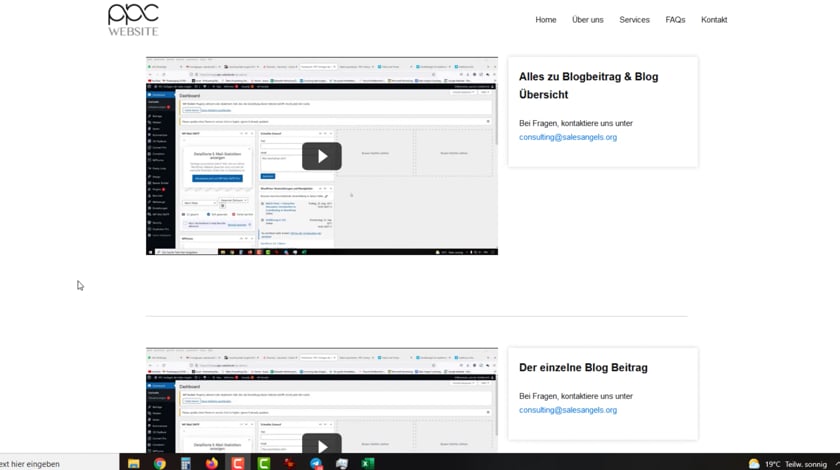Image resolution: width=840 pixels, height=470 pixels.
Task: Open Google Chrome from the taskbar
Action: [160, 464]
